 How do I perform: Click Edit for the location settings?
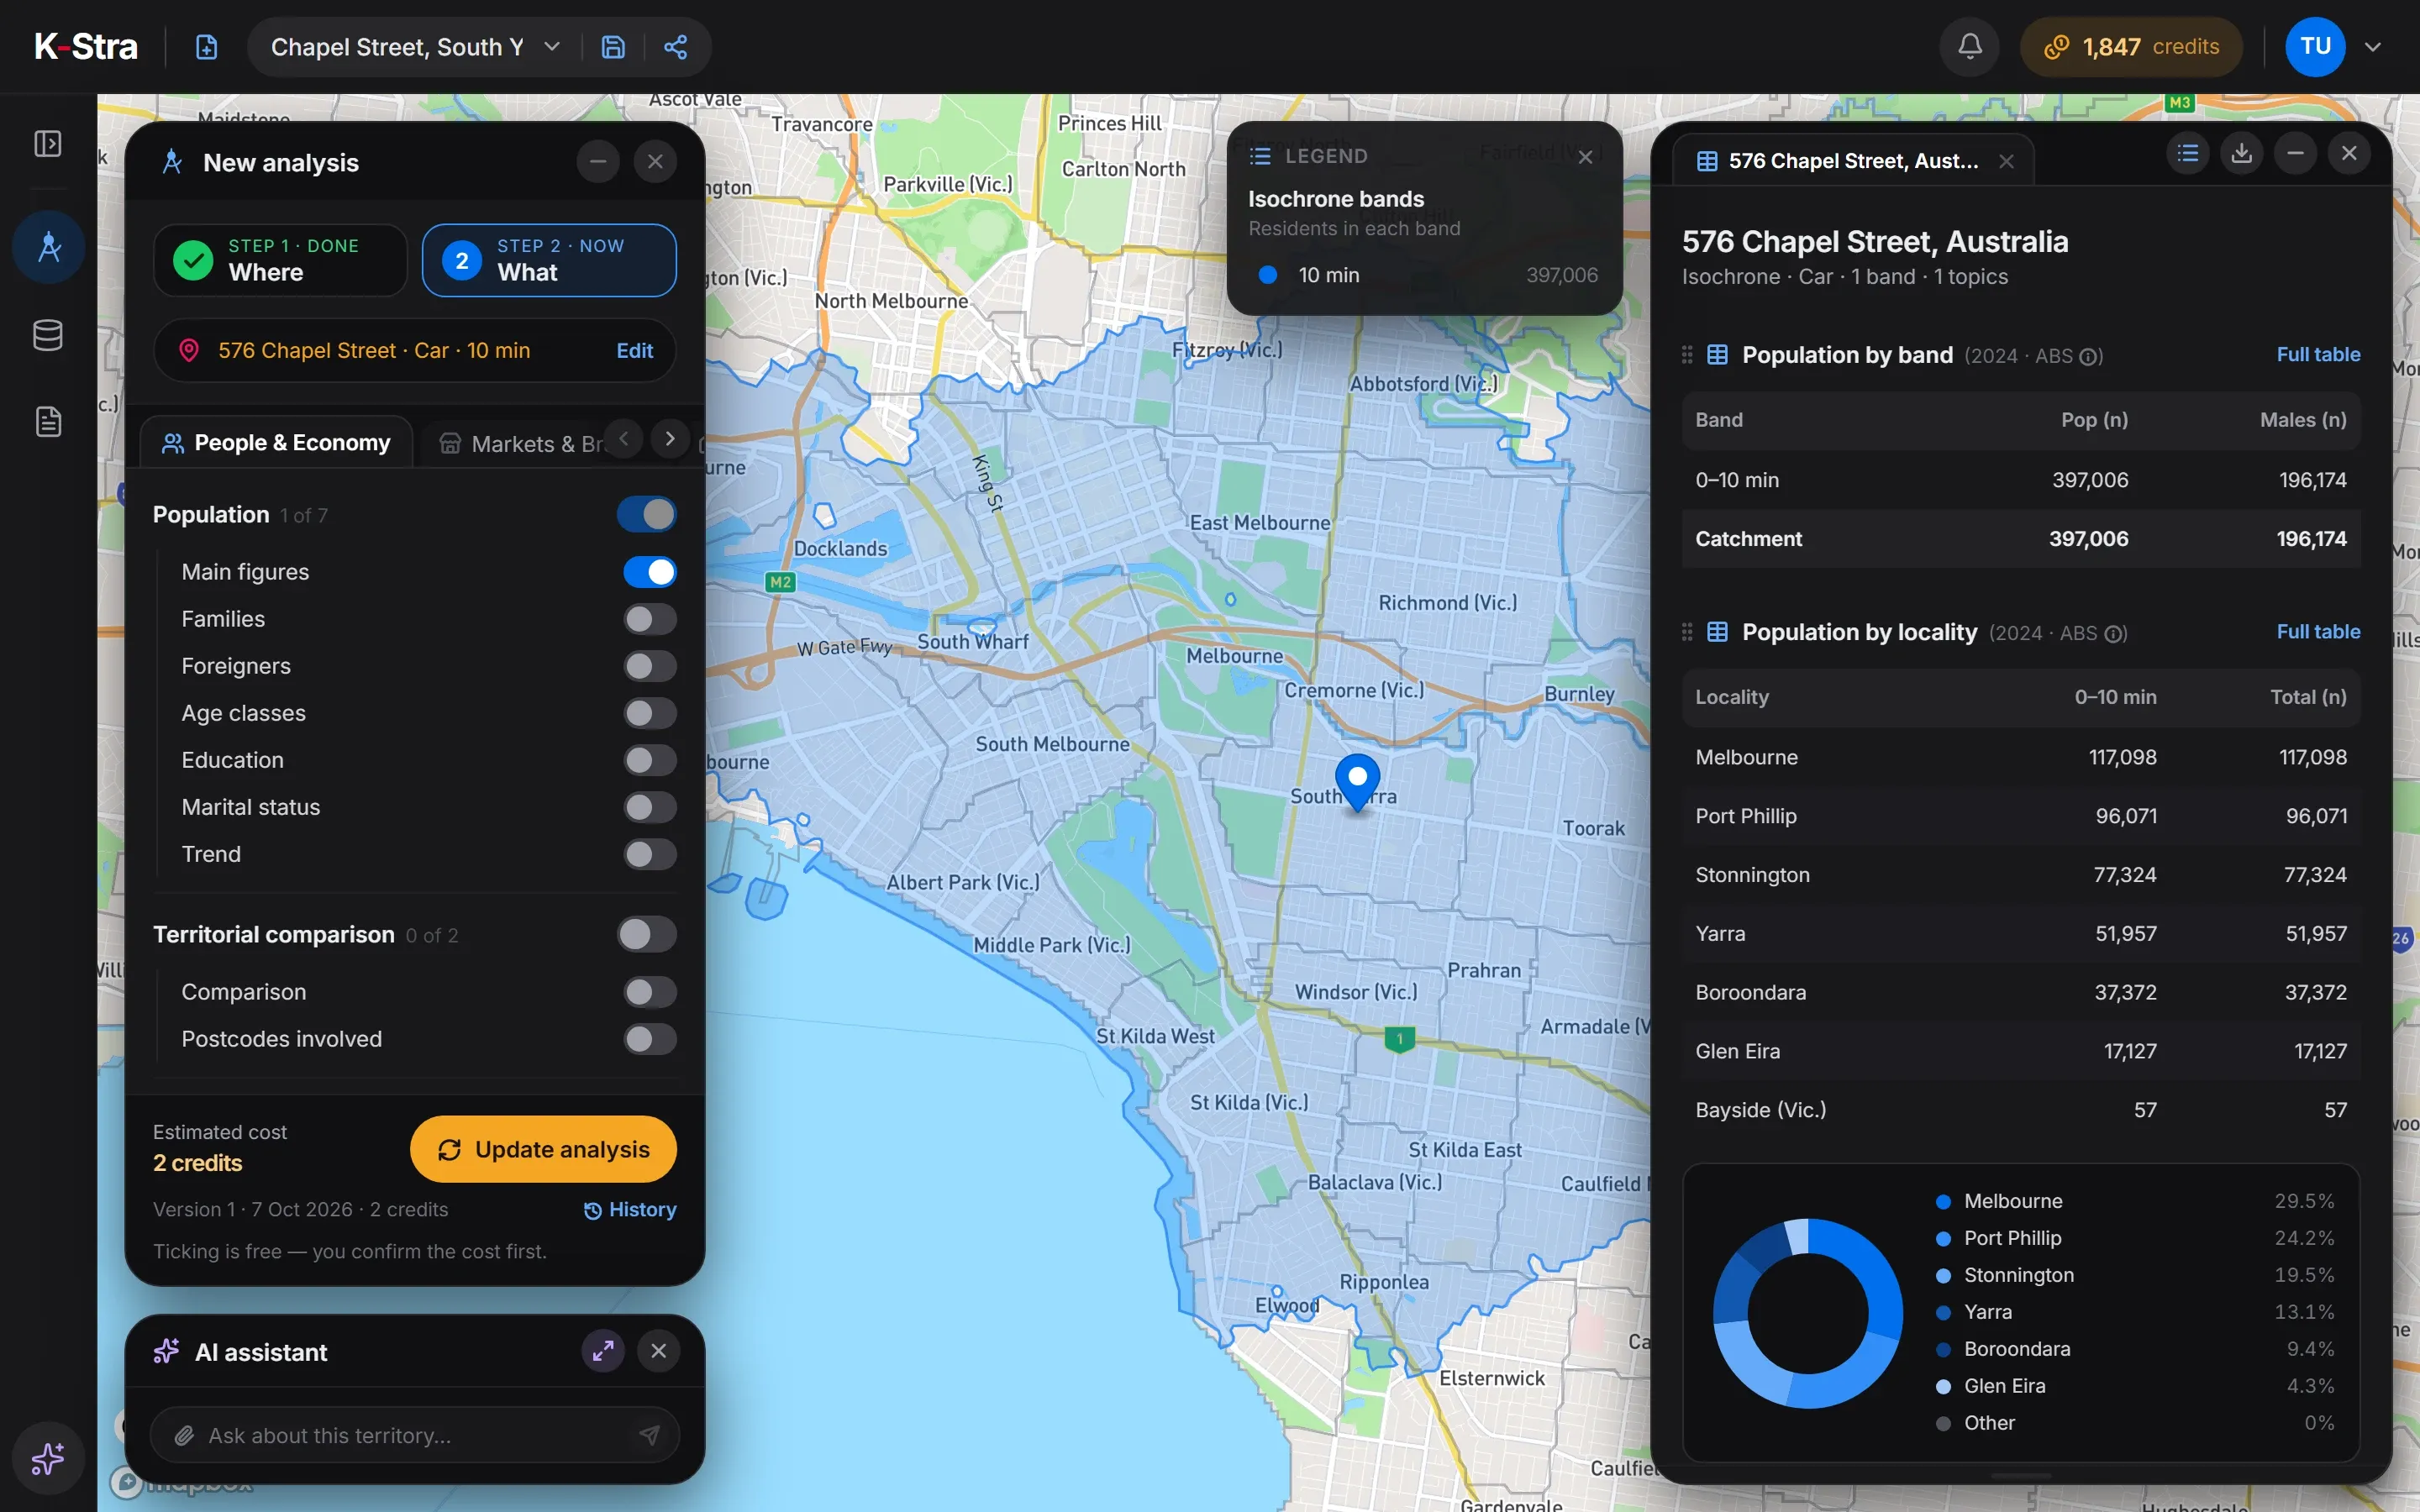[634, 351]
